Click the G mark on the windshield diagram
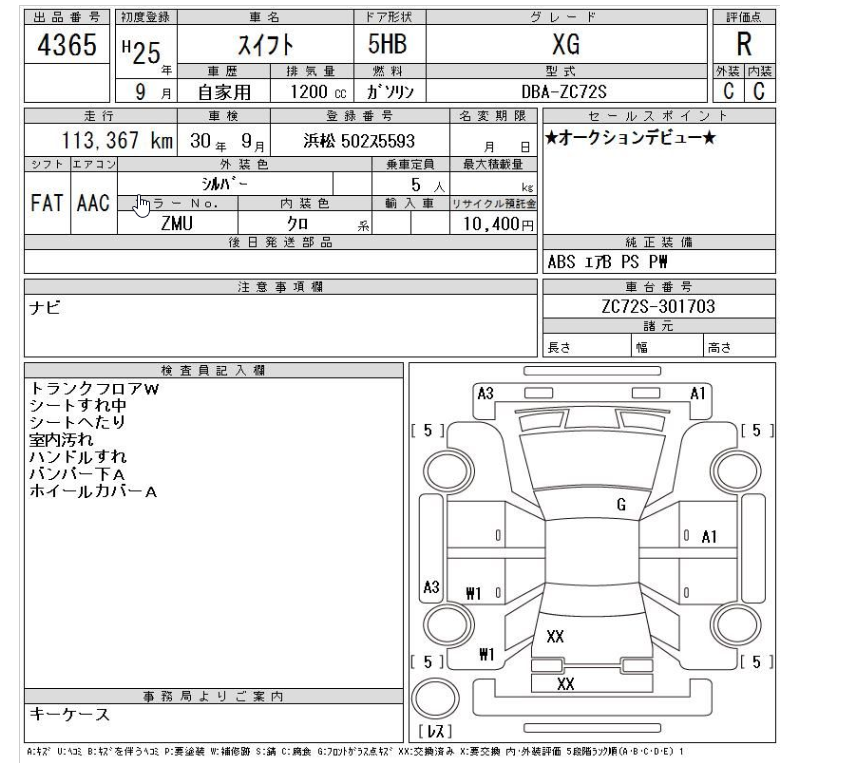 621,504
